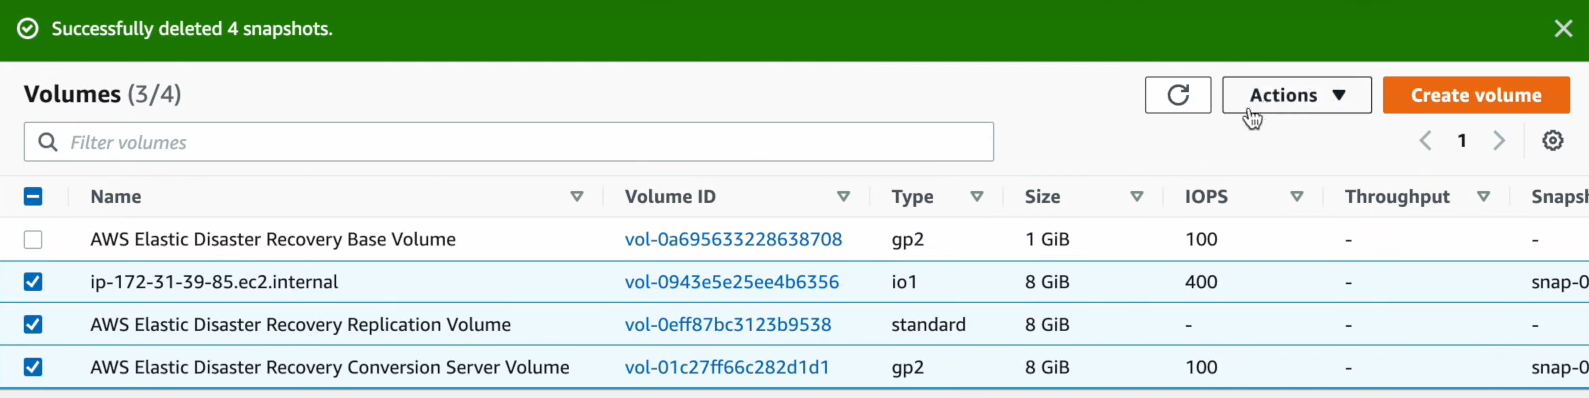Click the search magnifier icon

[47, 142]
